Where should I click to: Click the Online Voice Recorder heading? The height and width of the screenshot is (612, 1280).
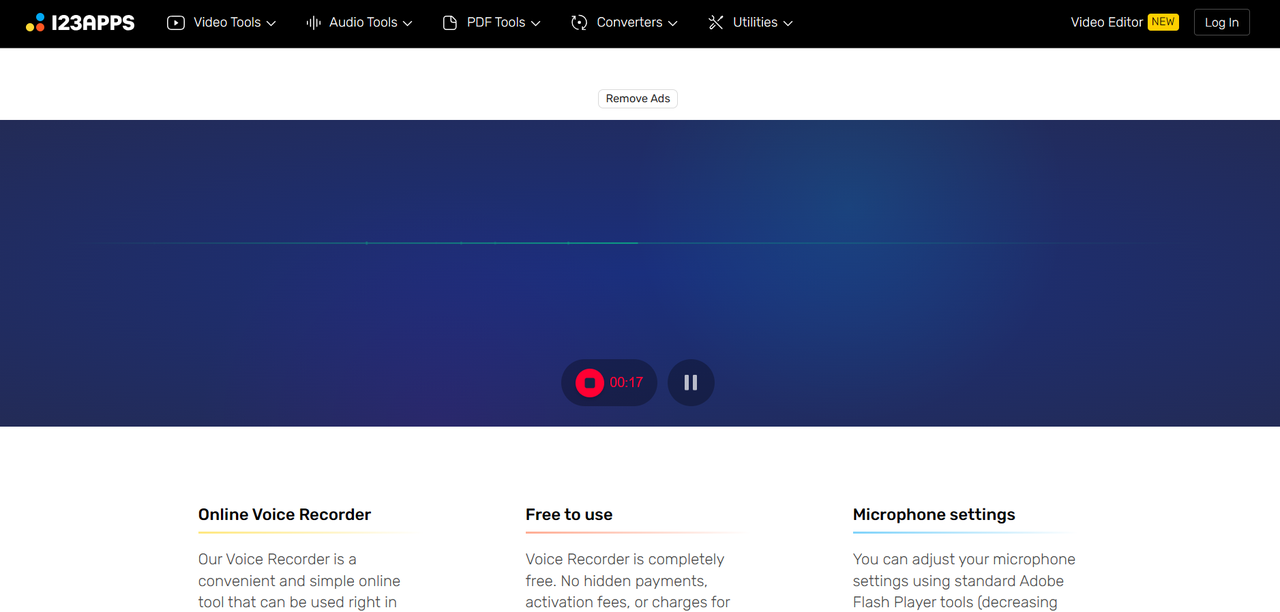(x=284, y=515)
